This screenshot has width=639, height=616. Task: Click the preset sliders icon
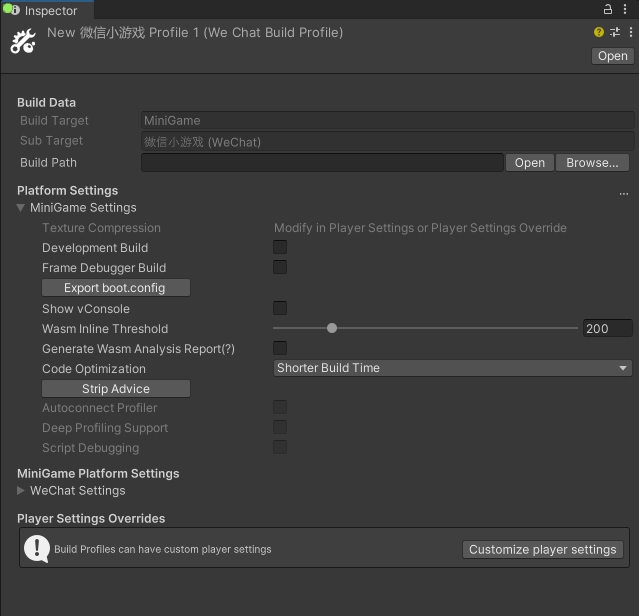614,32
